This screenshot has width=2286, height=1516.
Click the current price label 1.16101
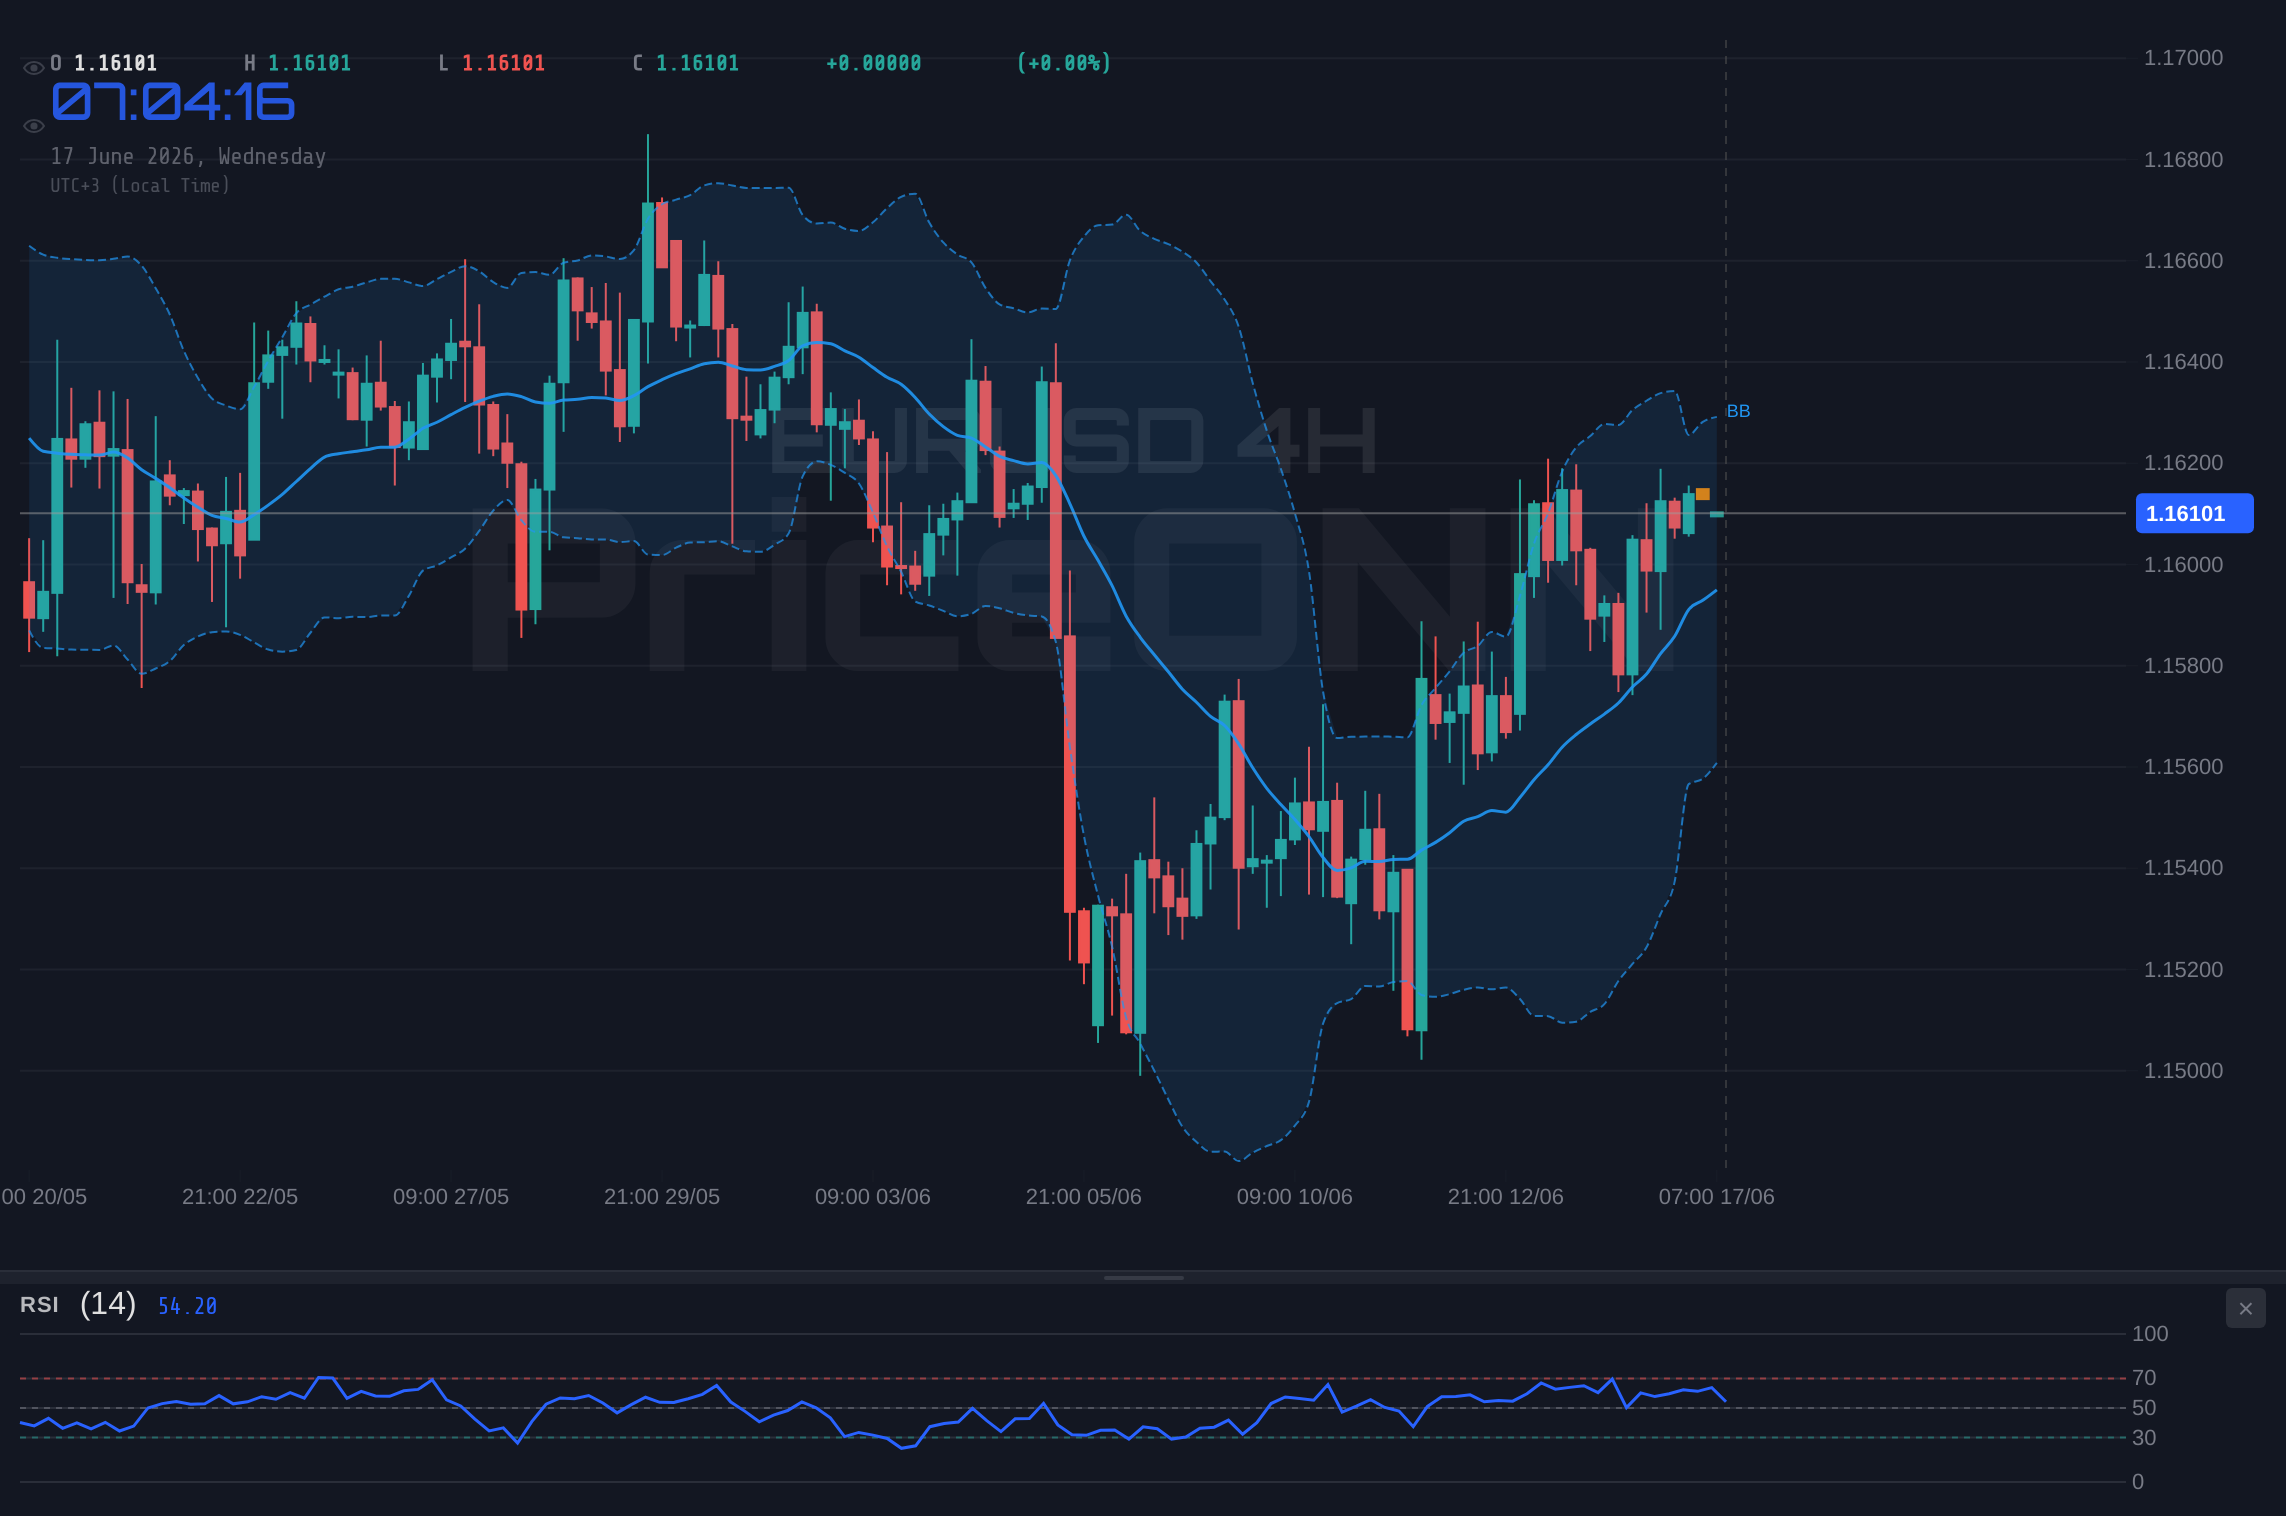pos(2194,514)
